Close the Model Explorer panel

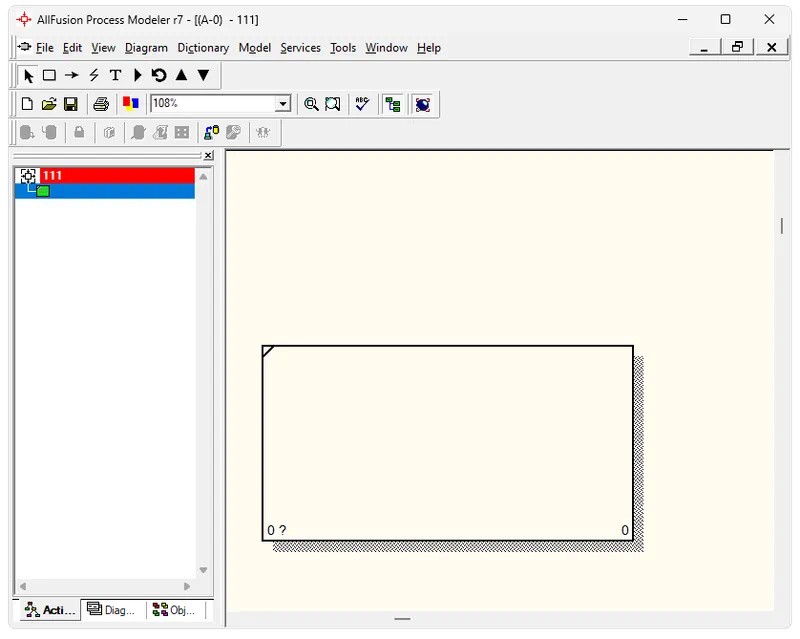pos(208,156)
